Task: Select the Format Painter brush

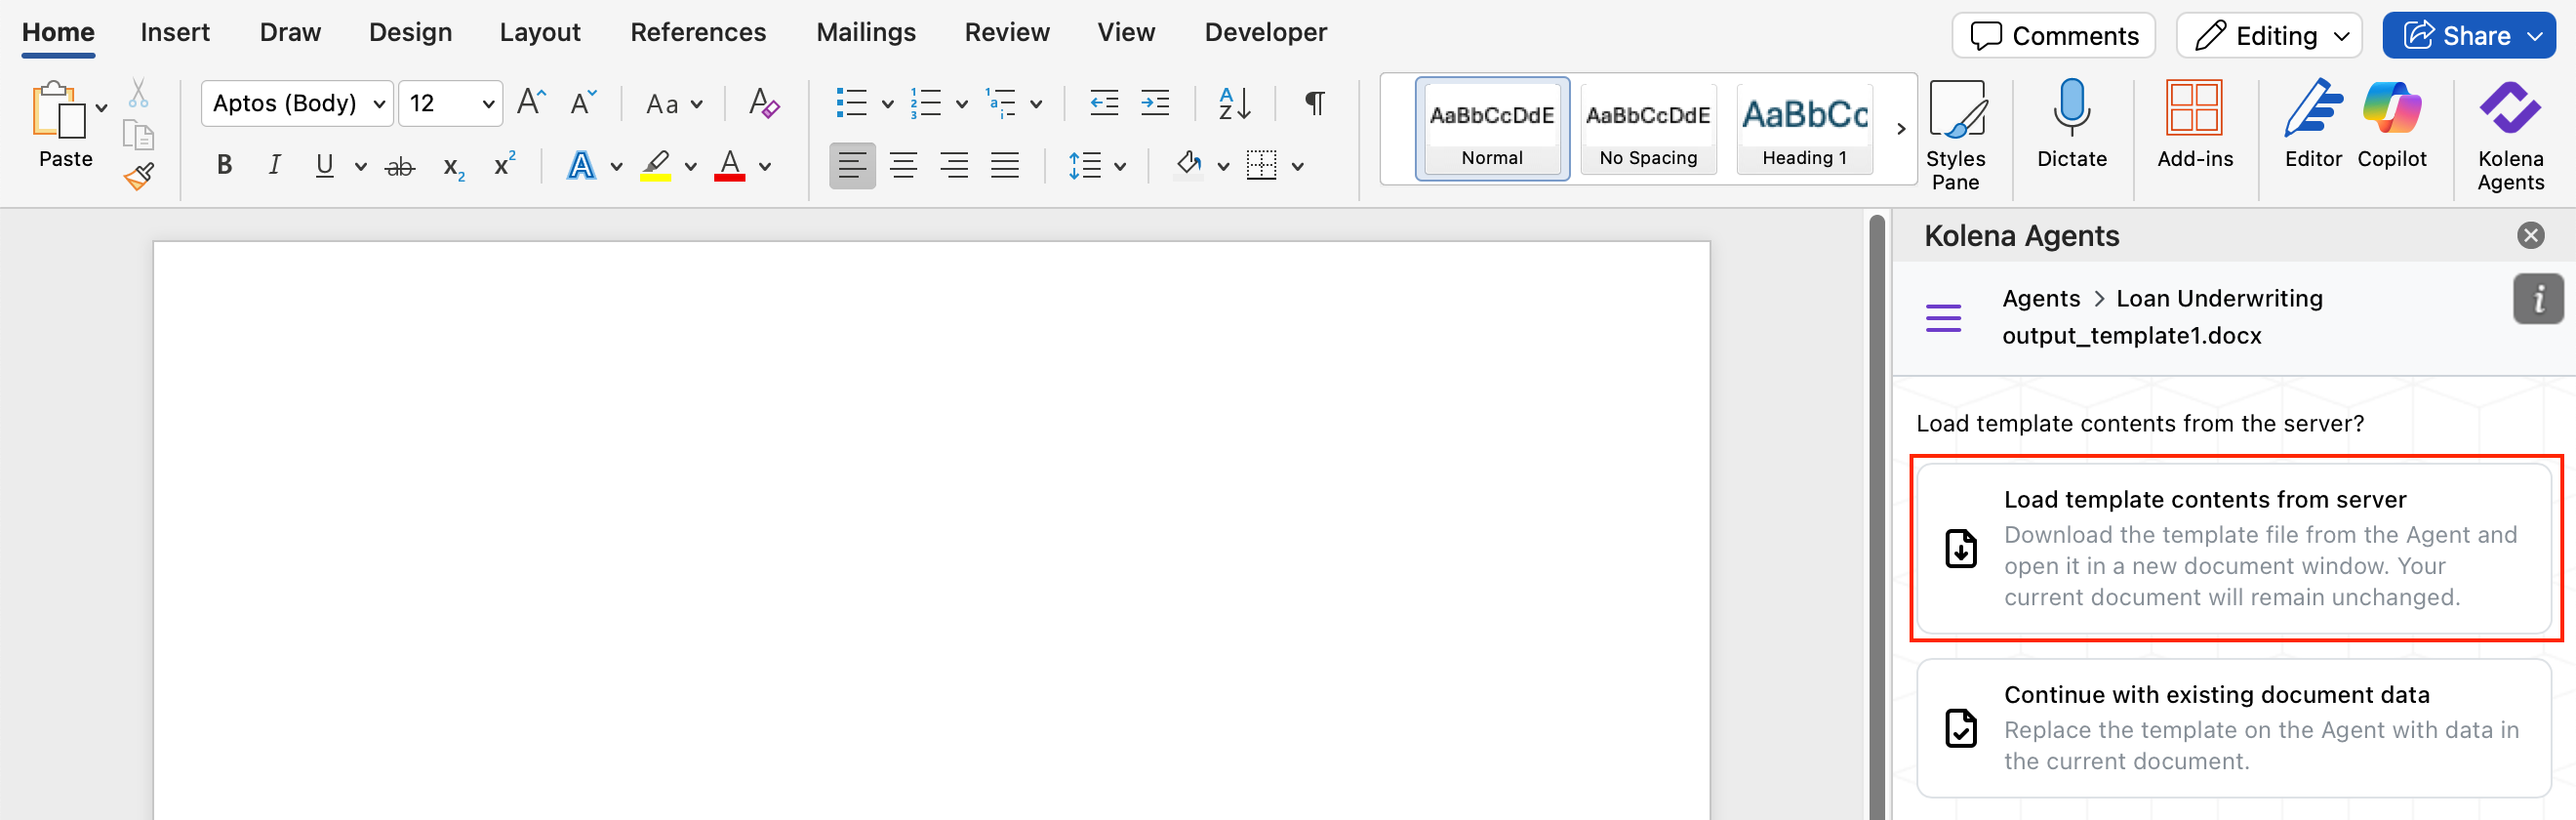Action: pos(139,177)
